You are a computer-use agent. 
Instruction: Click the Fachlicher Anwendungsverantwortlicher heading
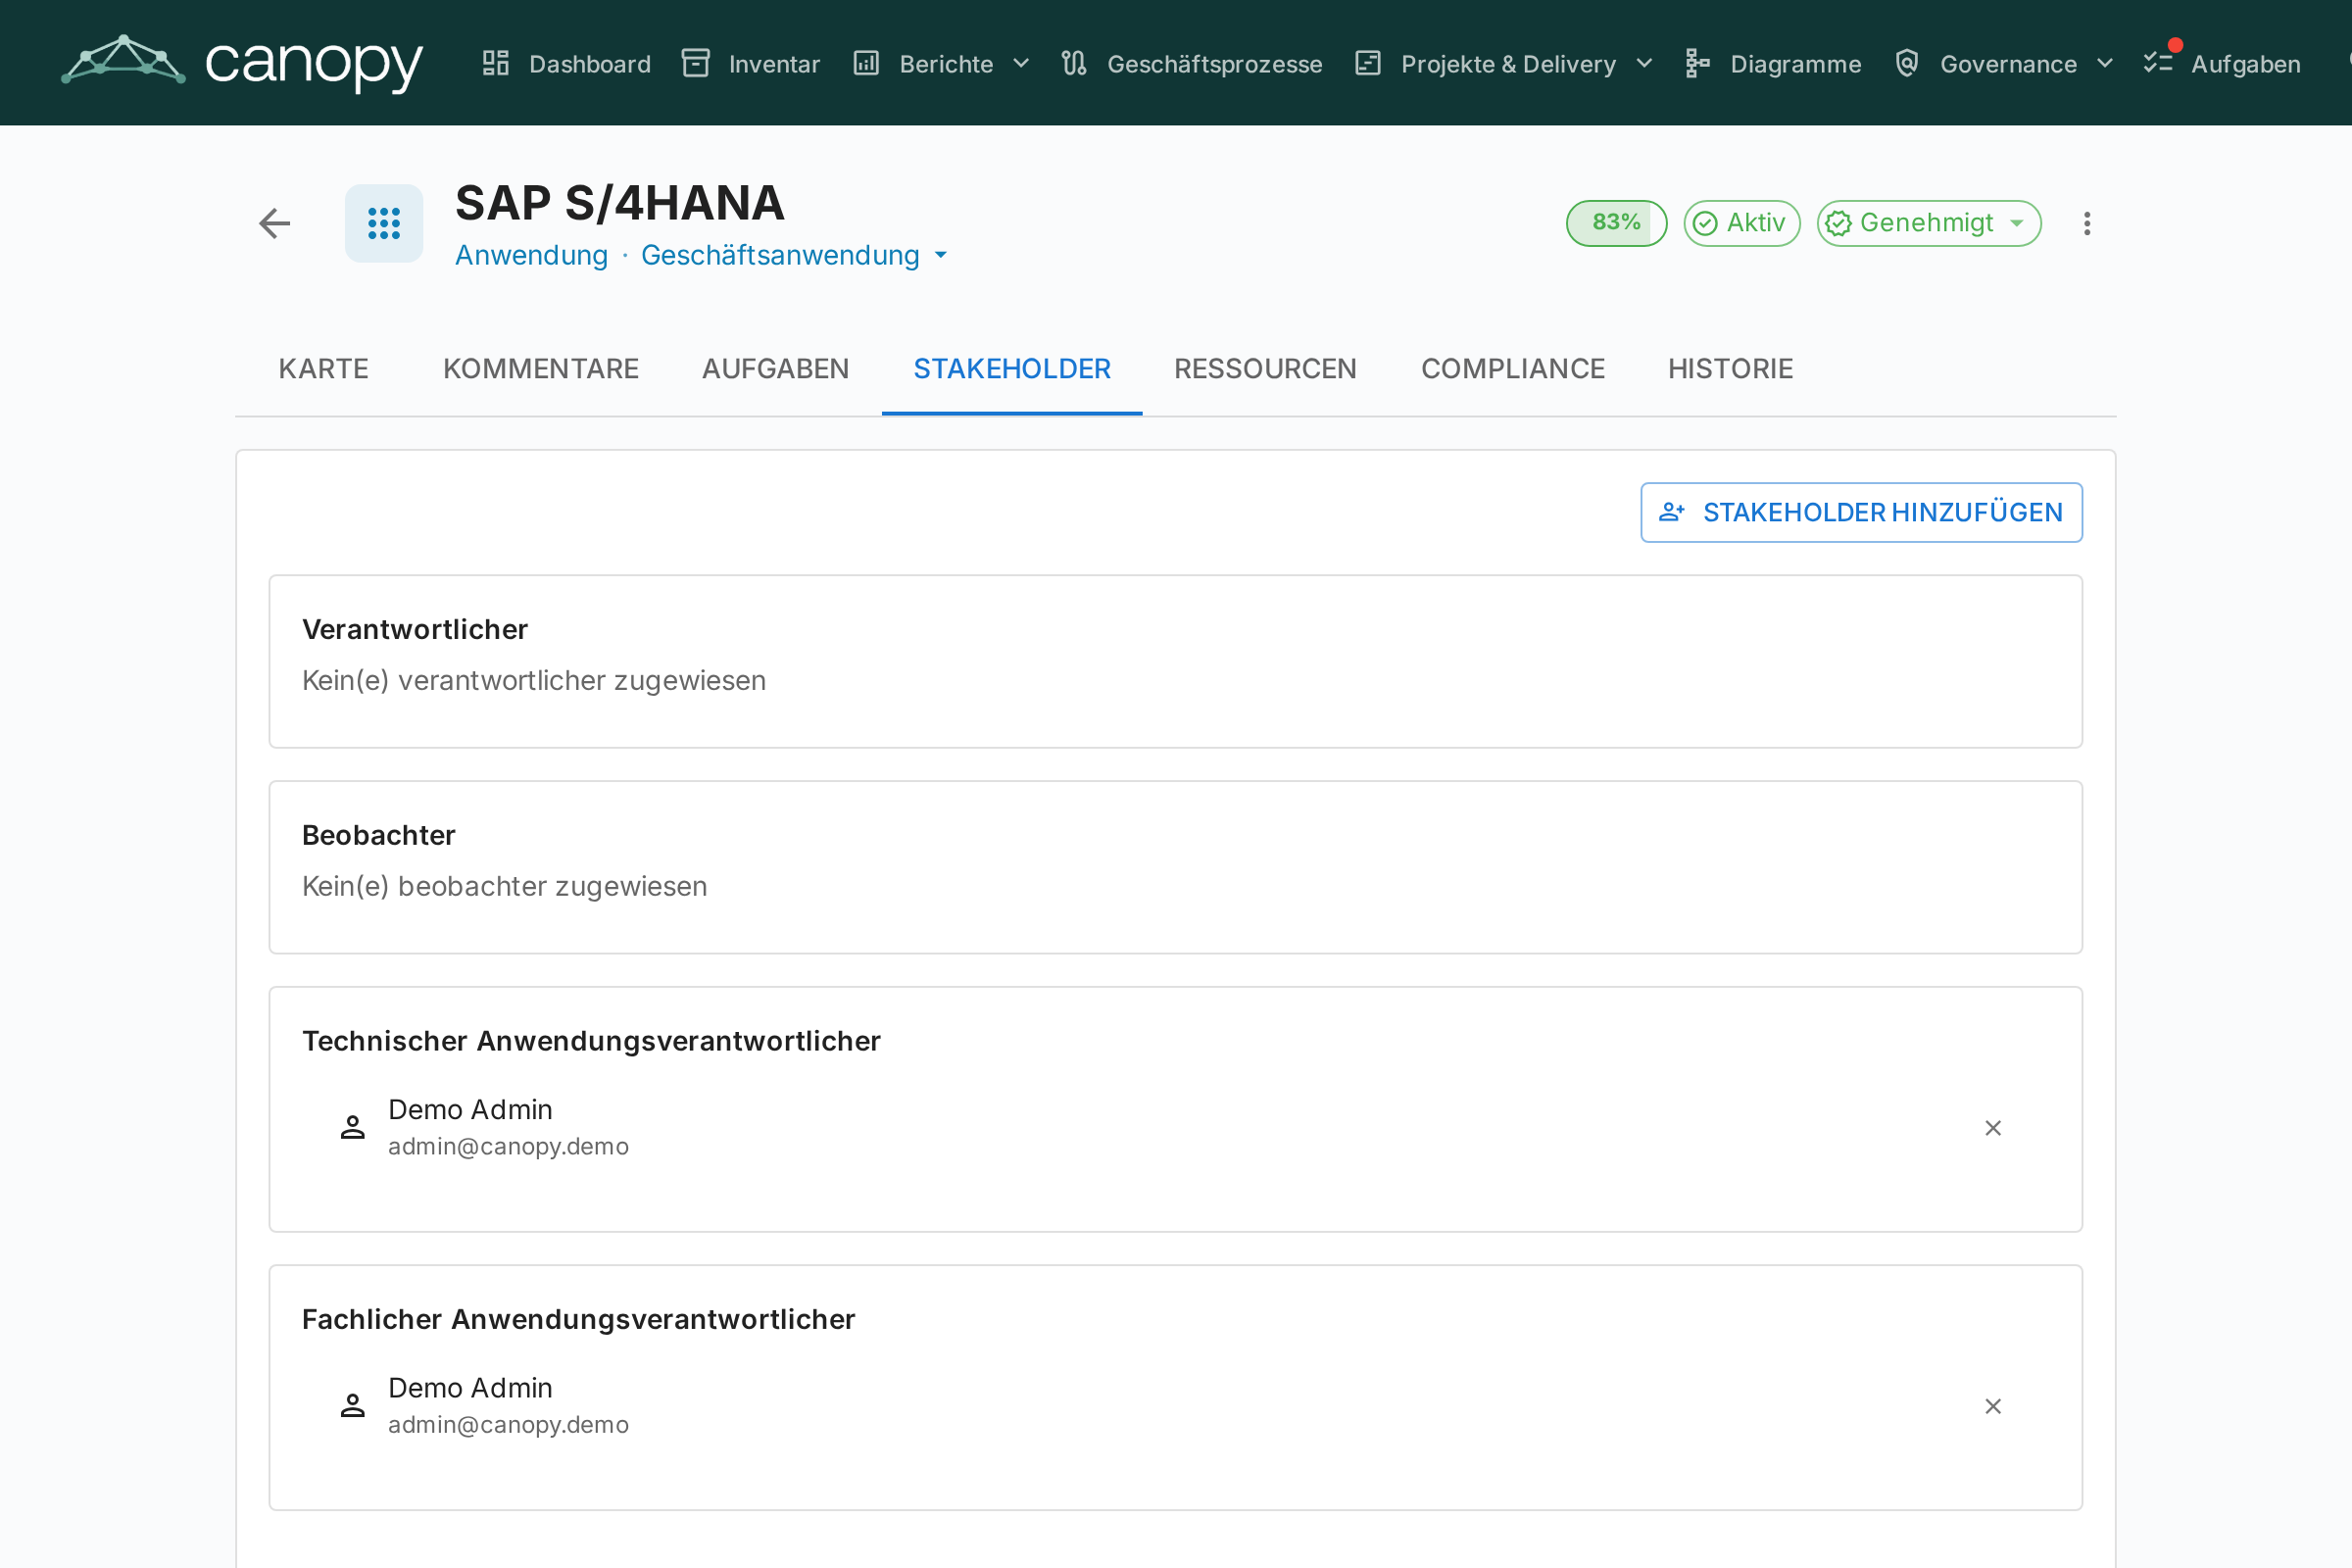click(579, 1320)
